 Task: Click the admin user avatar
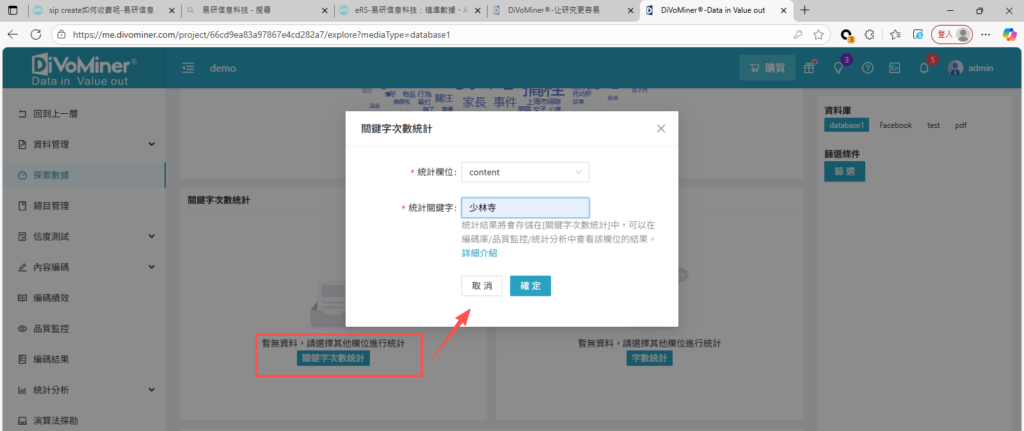pos(955,69)
